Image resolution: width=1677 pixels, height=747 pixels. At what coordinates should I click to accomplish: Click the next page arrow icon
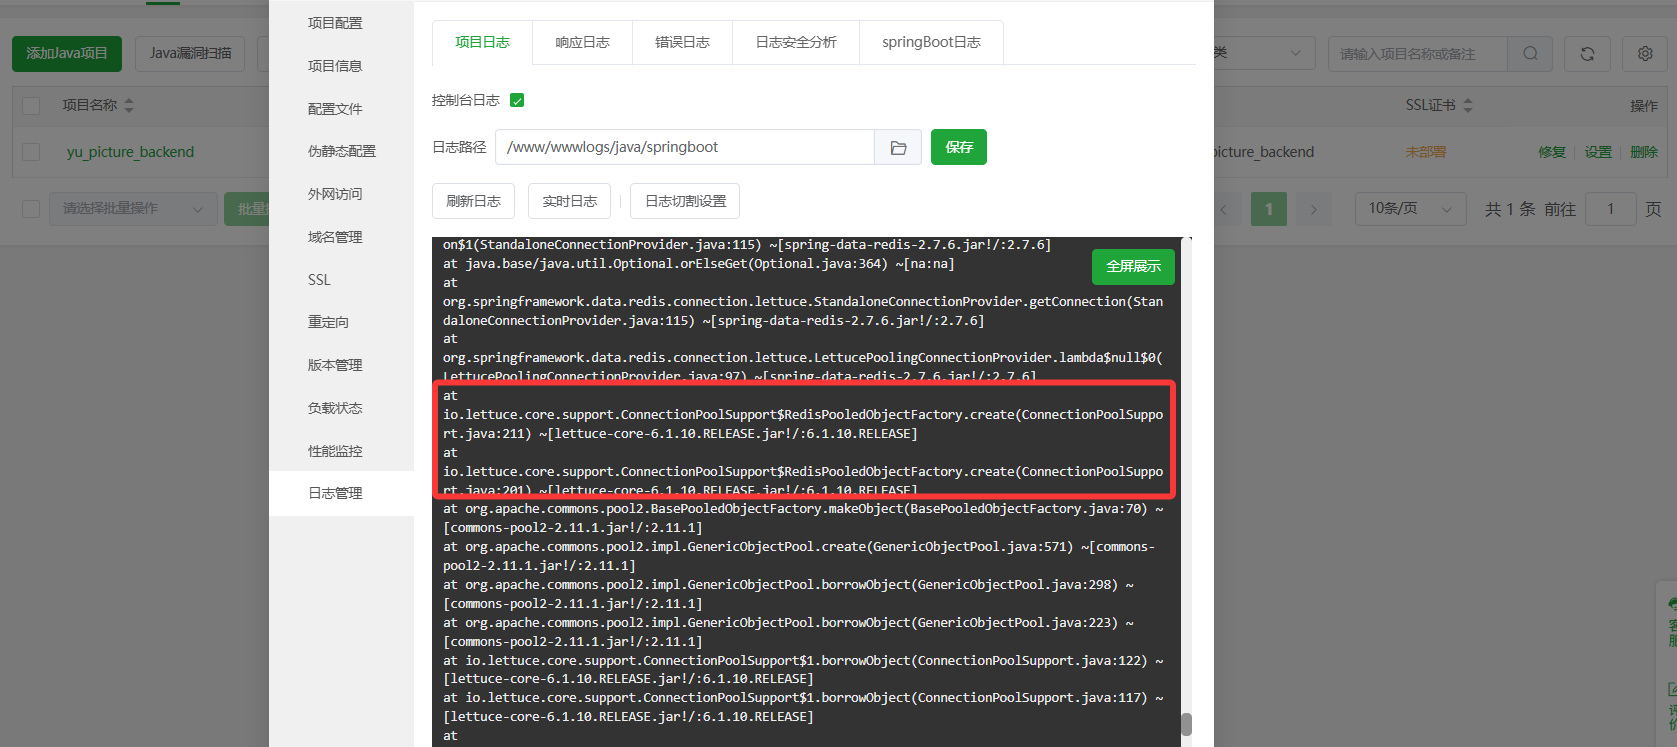click(x=1313, y=209)
